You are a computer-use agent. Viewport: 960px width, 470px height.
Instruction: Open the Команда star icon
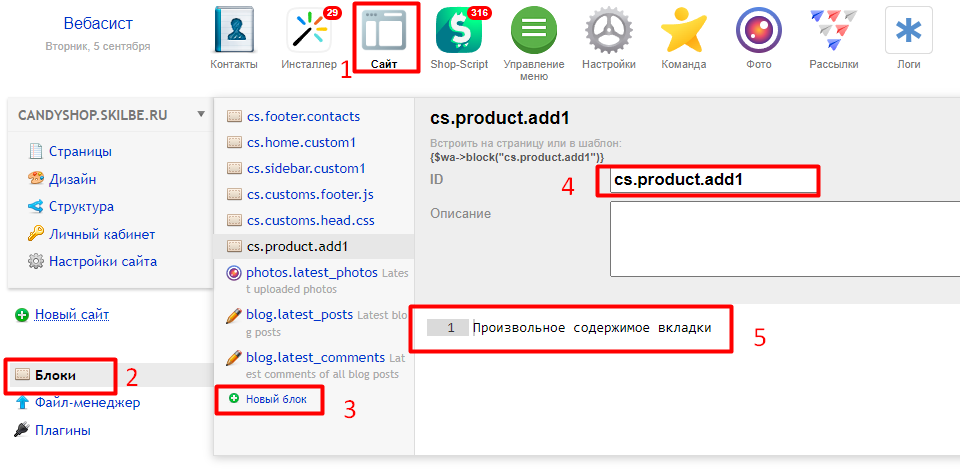click(684, 31)
